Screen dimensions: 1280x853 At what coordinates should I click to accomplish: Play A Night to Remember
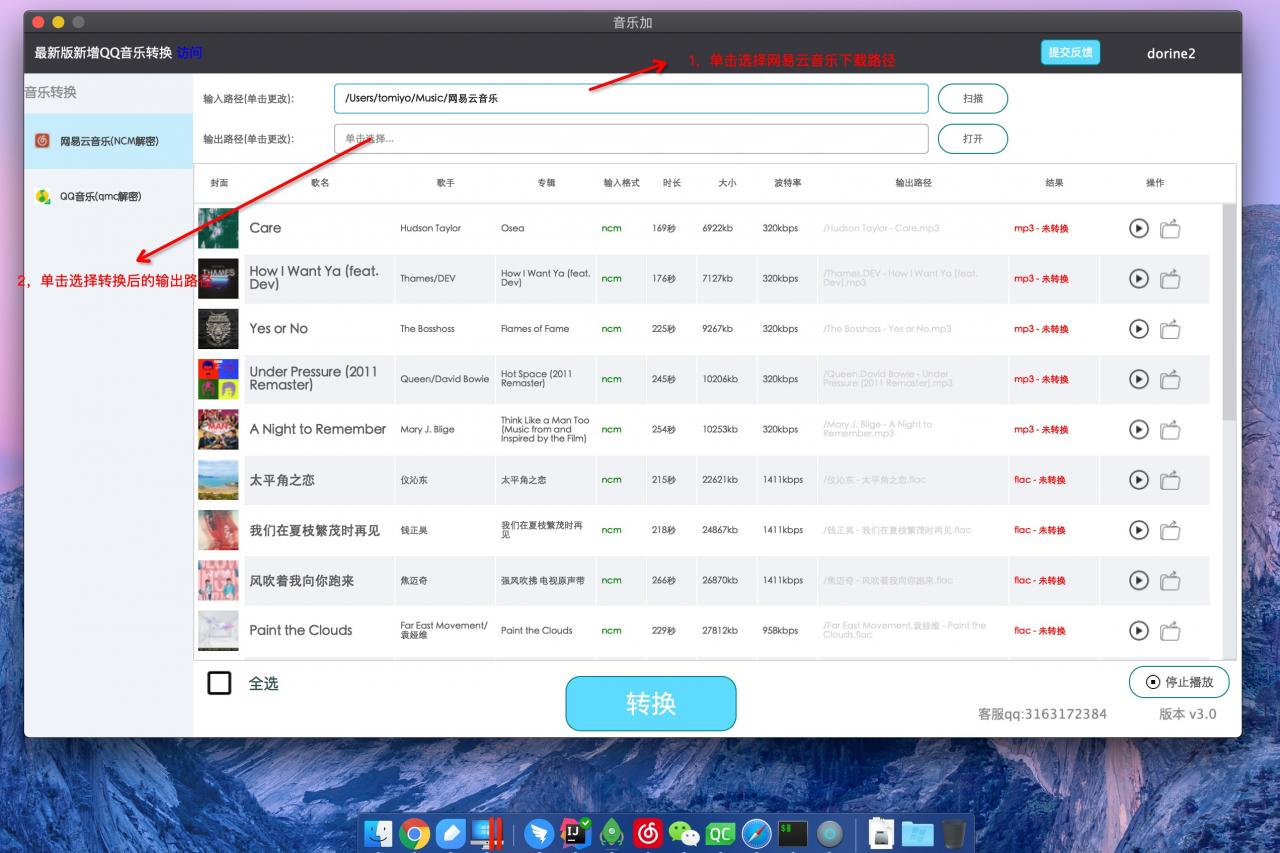1138,429
